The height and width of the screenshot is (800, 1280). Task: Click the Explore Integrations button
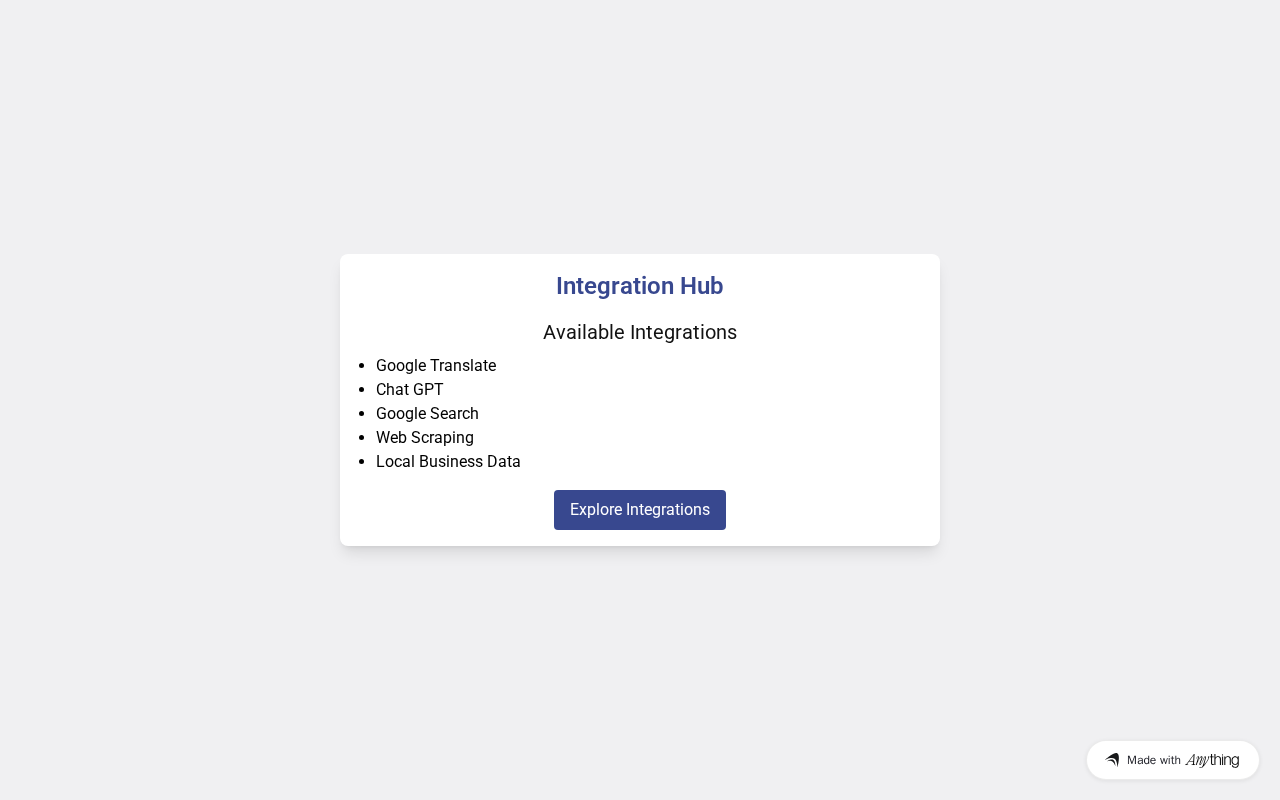[640, 510]
